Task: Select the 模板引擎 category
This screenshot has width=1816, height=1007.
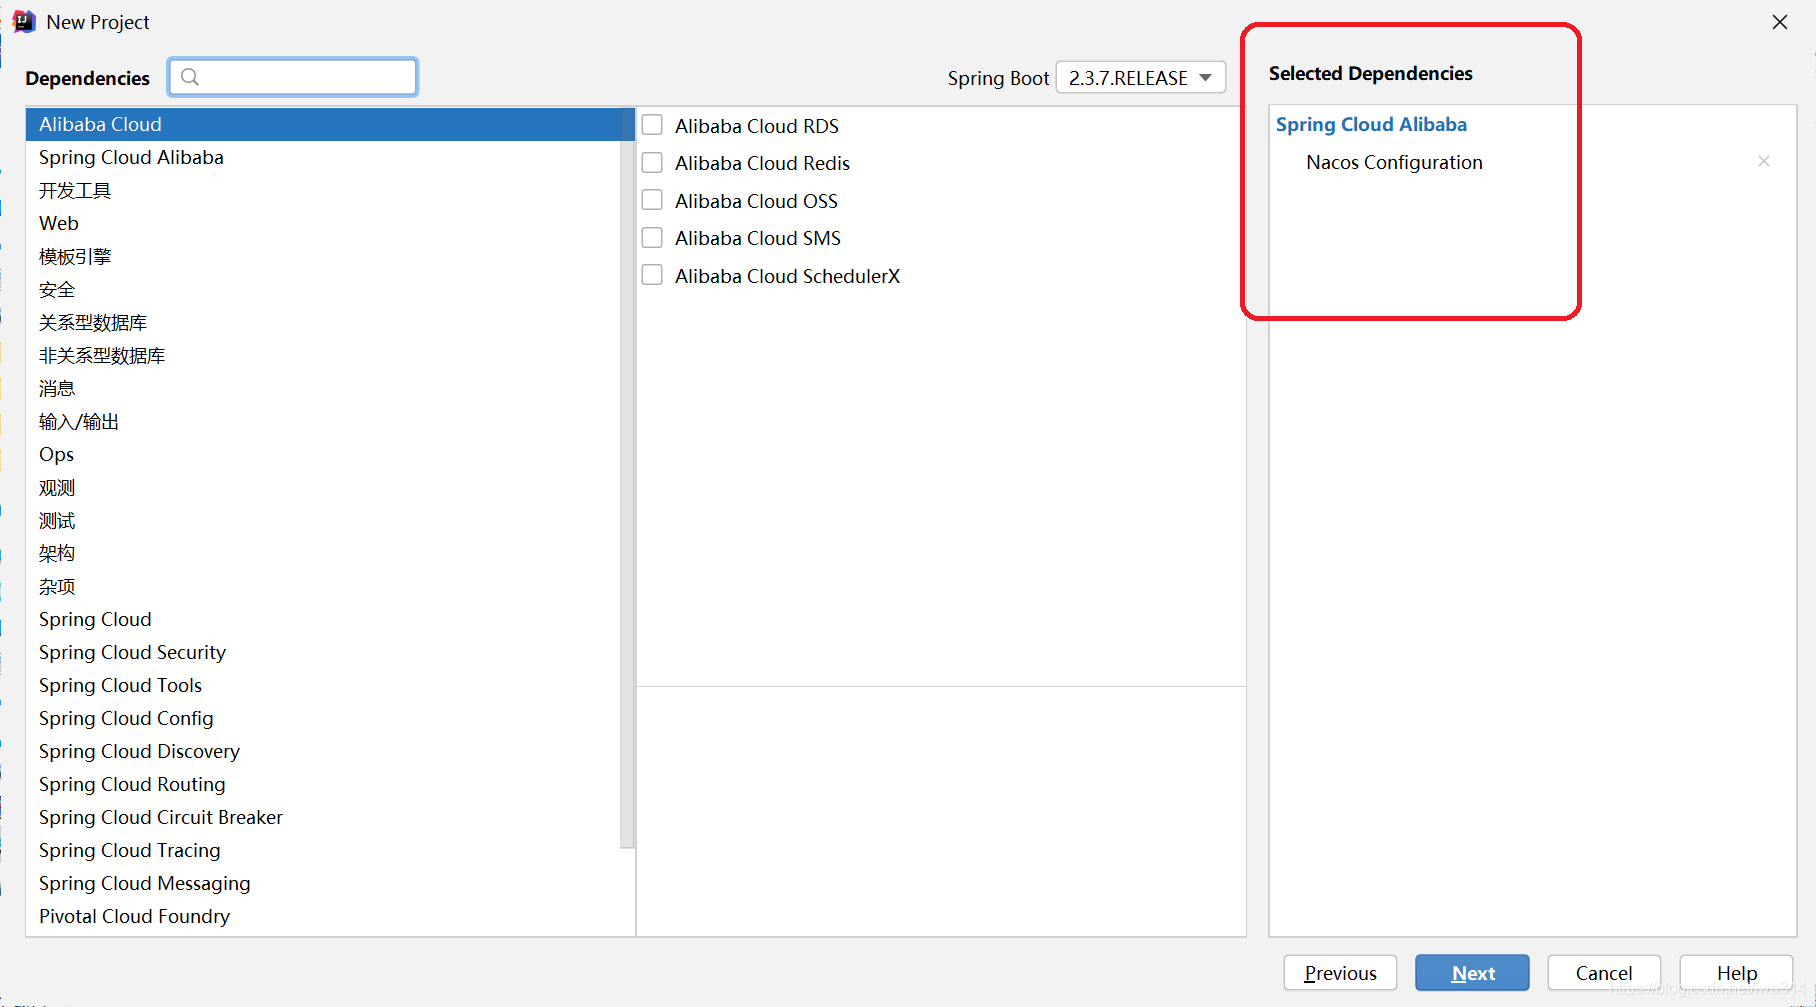Action: click(x=323, y=256)
